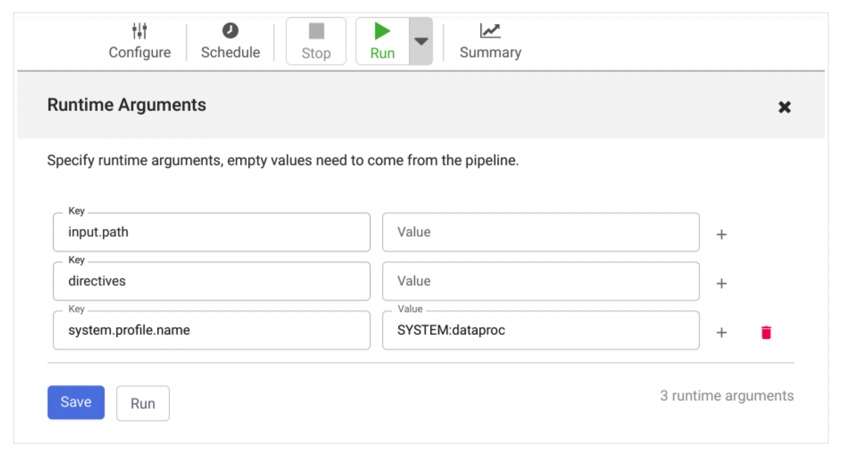
Task: Click the Stop pipeline button
Action: [x=316, y=41]
